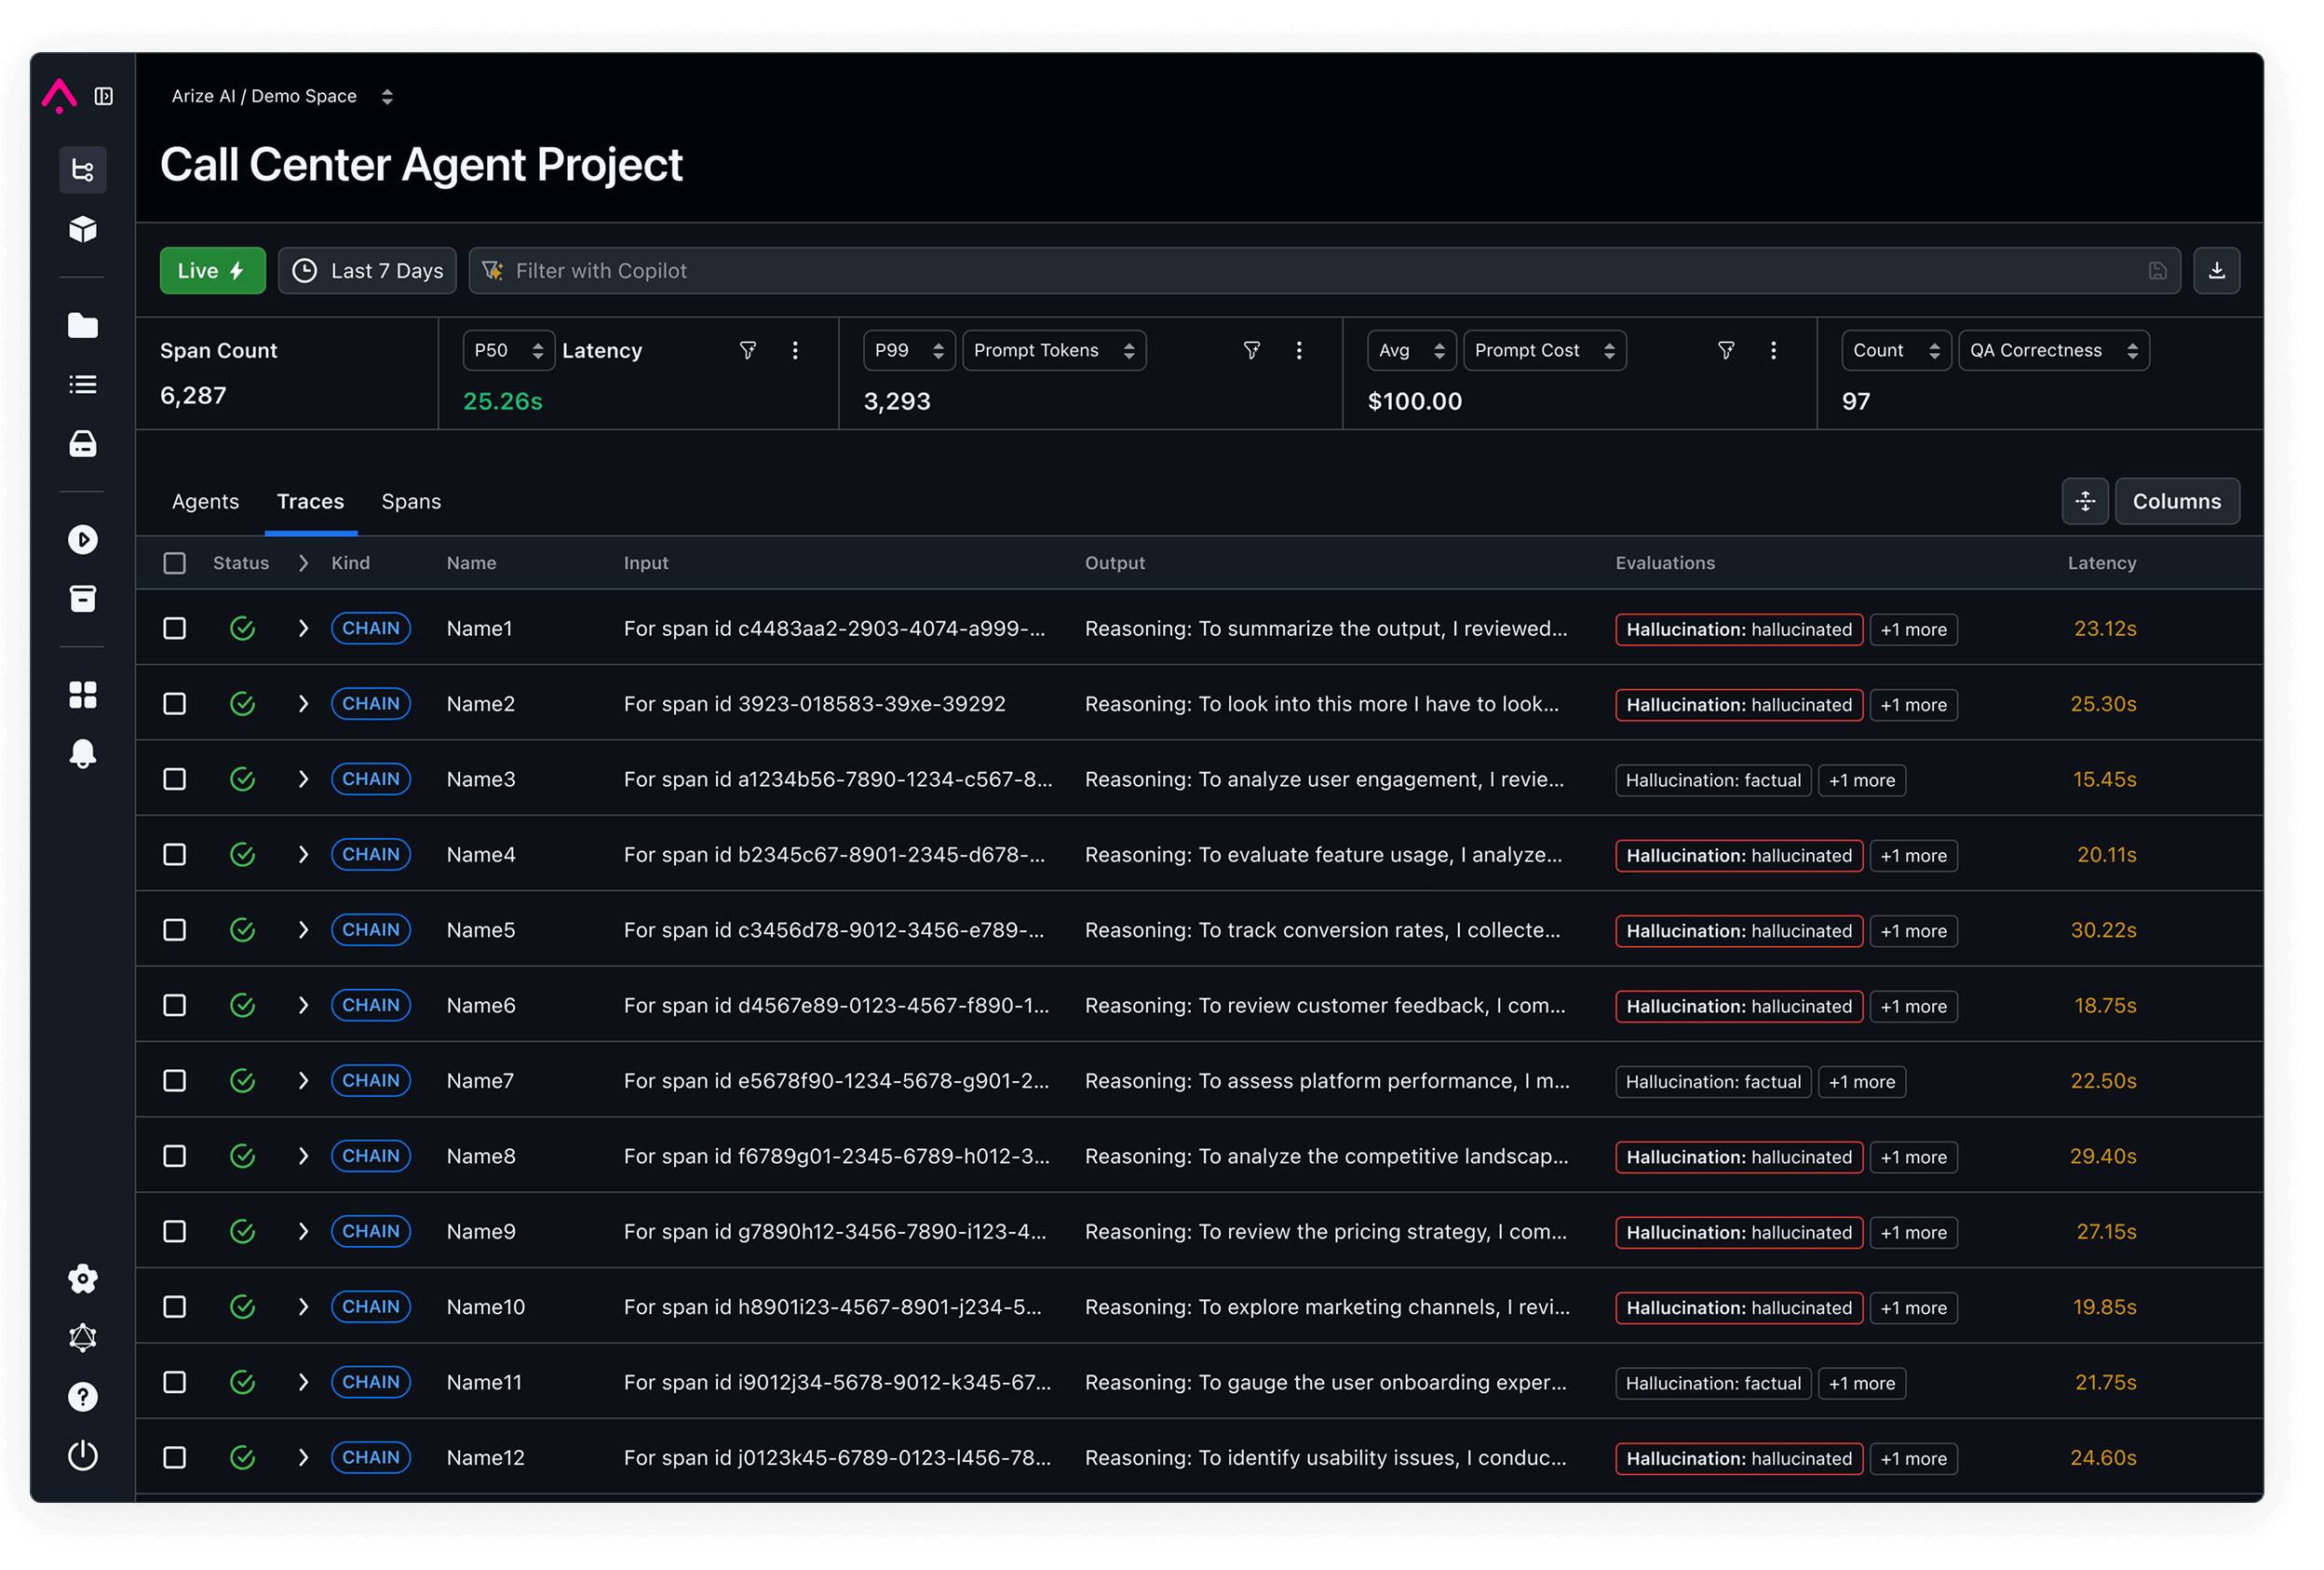Check the Name5 row checkbox
The height and width of the screenshot is (1570, 2324).
coord(175,930)
